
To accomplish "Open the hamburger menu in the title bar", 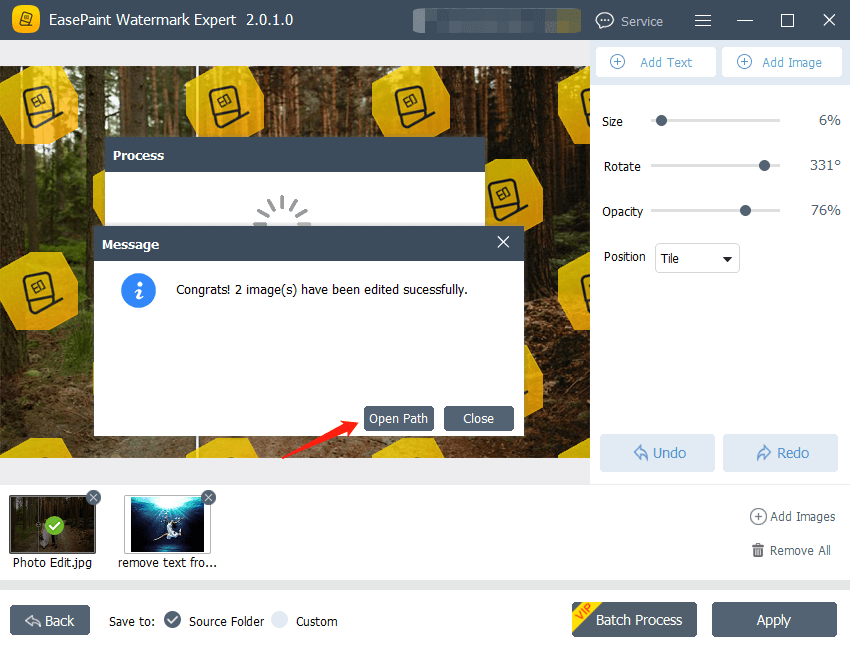I will click(703, 20).
